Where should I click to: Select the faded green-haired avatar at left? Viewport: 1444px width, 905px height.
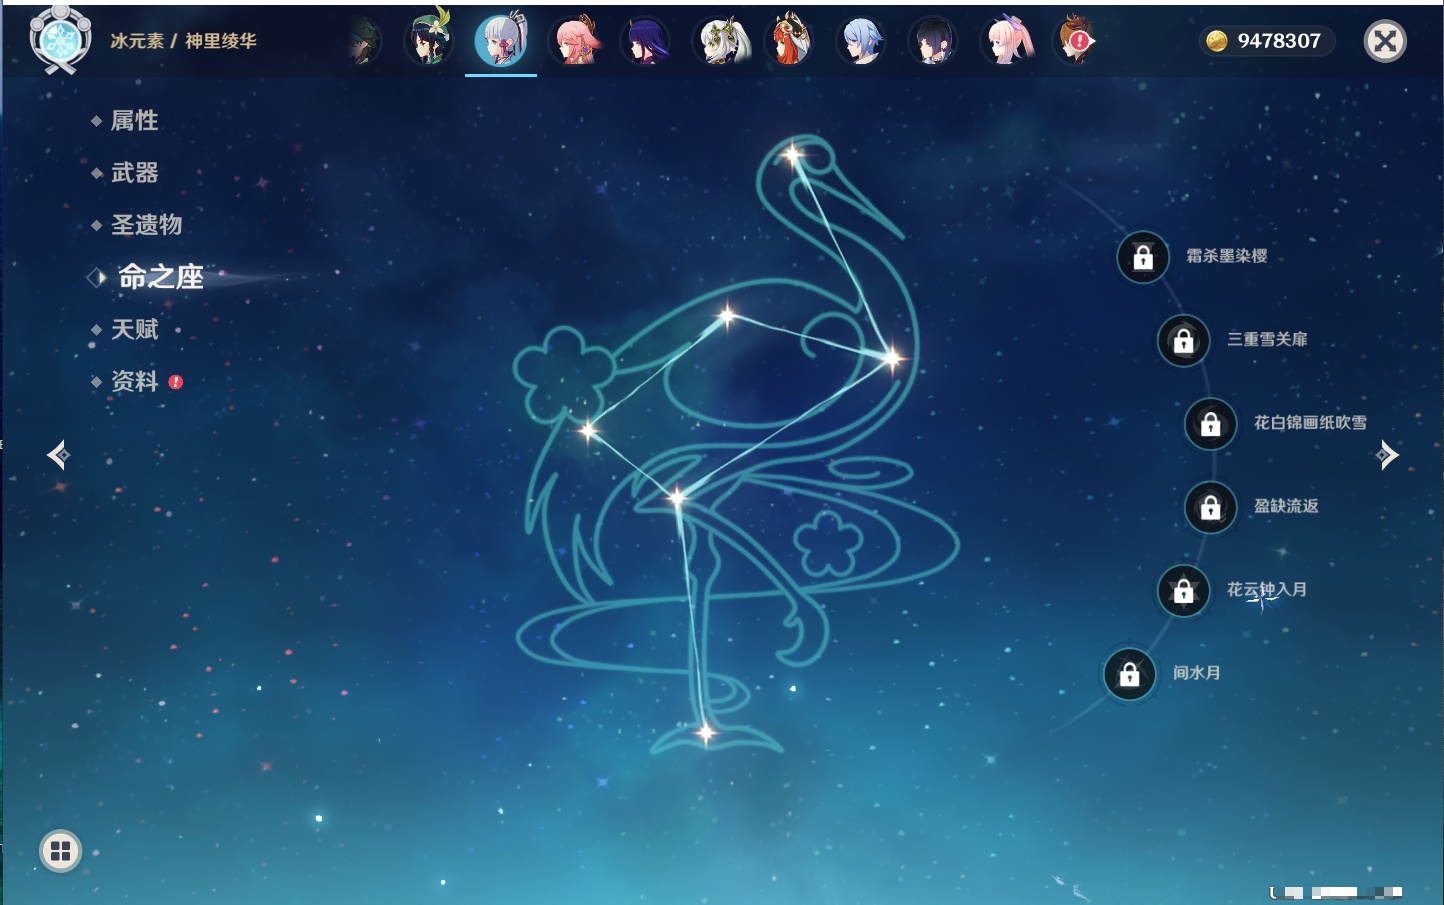[x=362, y=41]
